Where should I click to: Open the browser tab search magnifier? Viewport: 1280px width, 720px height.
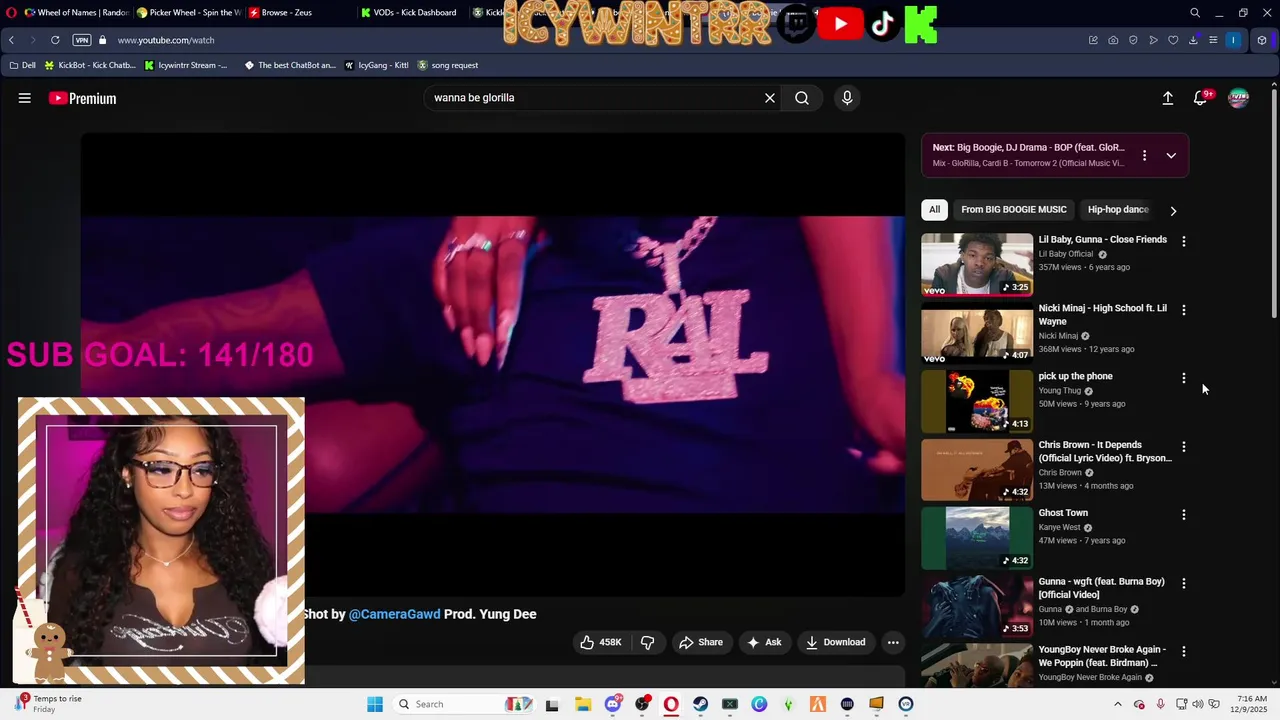(x=1195, y=13)
